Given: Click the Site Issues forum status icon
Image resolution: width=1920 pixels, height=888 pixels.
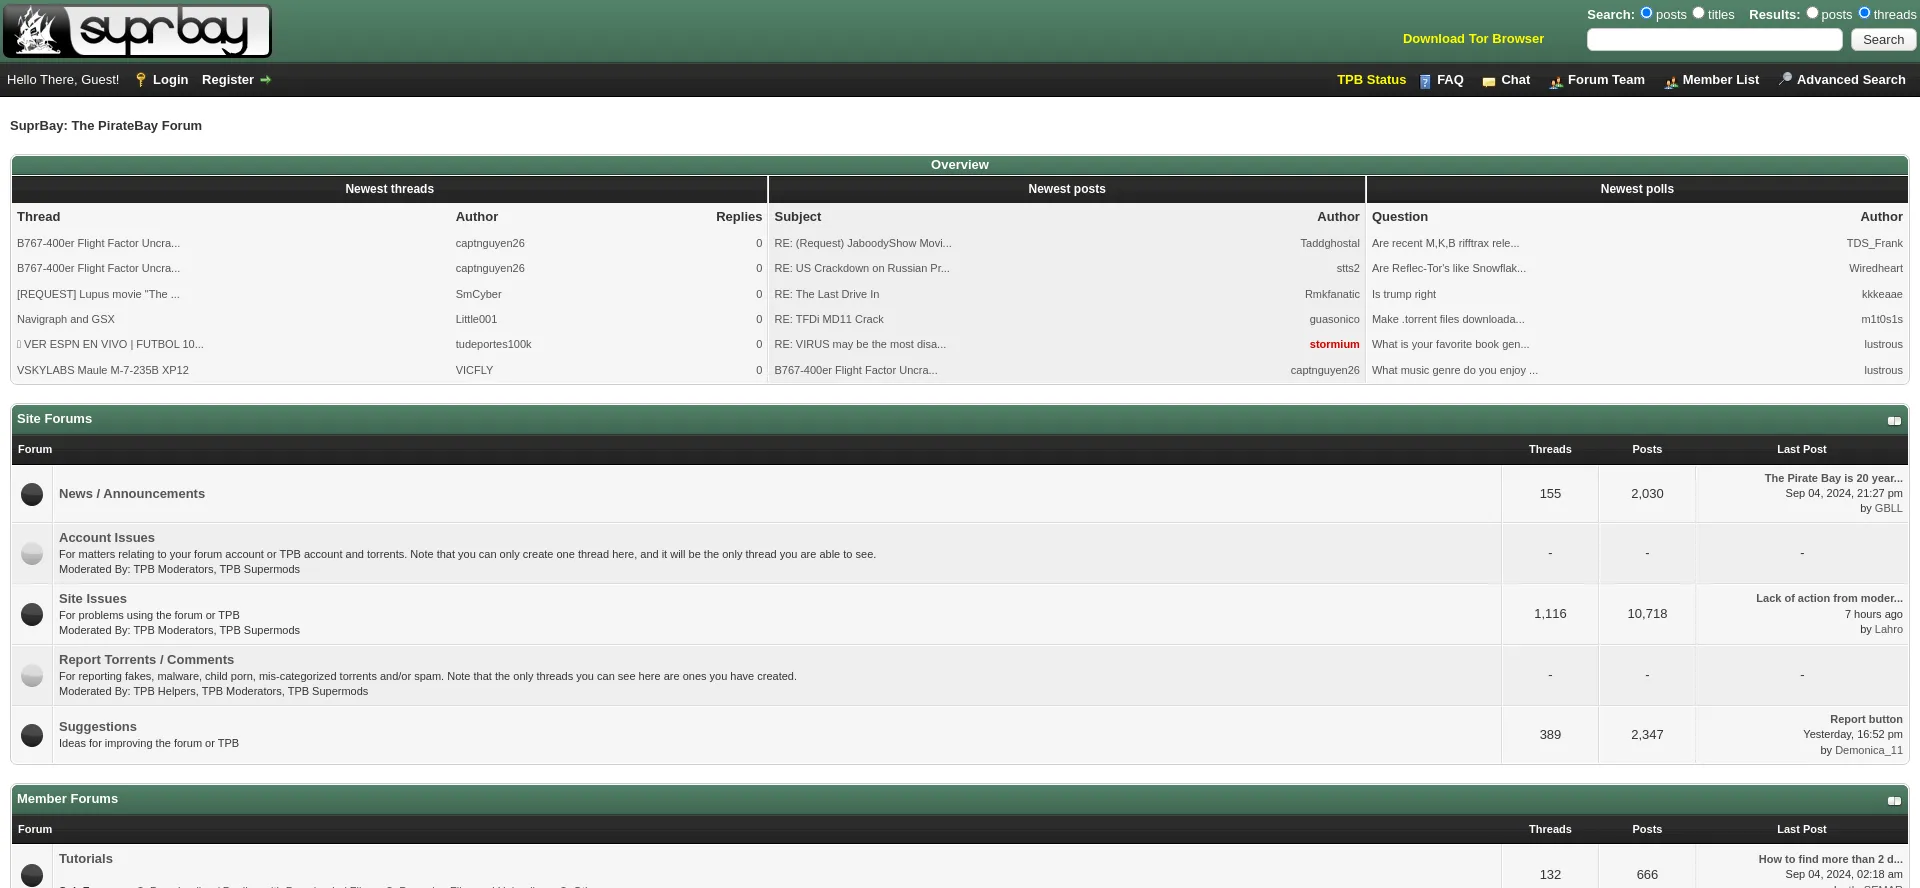Looking at the screenshot, I should coord(32,614).
